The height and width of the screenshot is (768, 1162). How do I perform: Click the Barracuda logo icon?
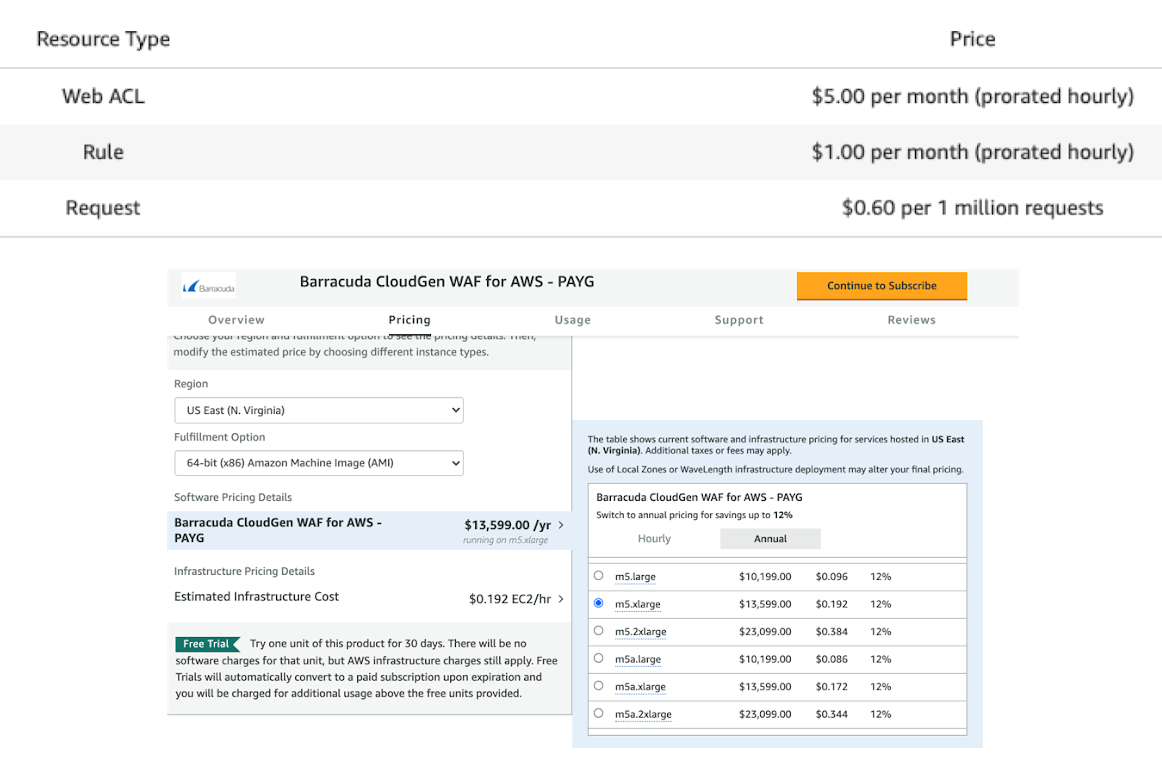[x=206, y=284]
